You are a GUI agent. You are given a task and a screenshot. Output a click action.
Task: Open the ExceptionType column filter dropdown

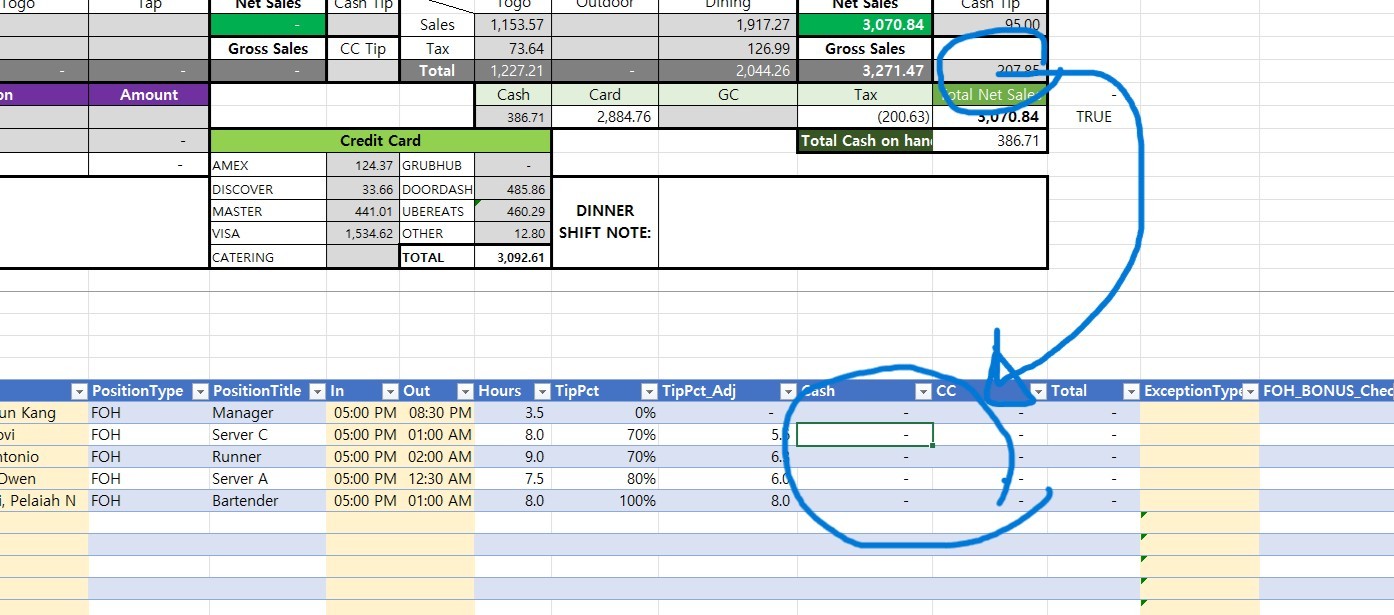pyautogui.click(x=1250, y=391)
